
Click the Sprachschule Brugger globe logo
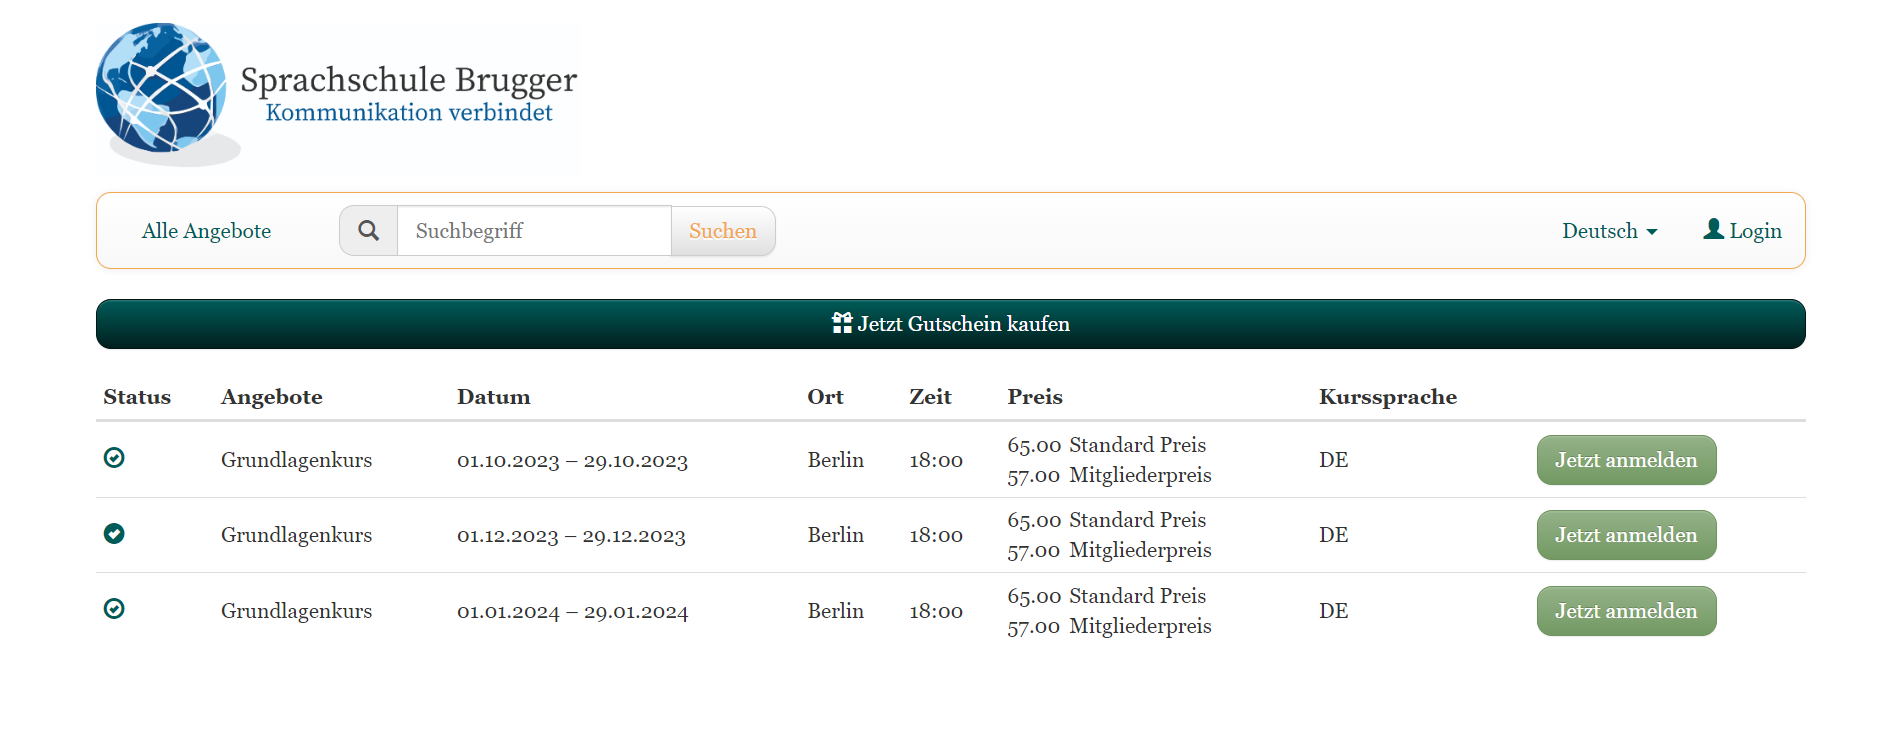[x=161, y=90]
